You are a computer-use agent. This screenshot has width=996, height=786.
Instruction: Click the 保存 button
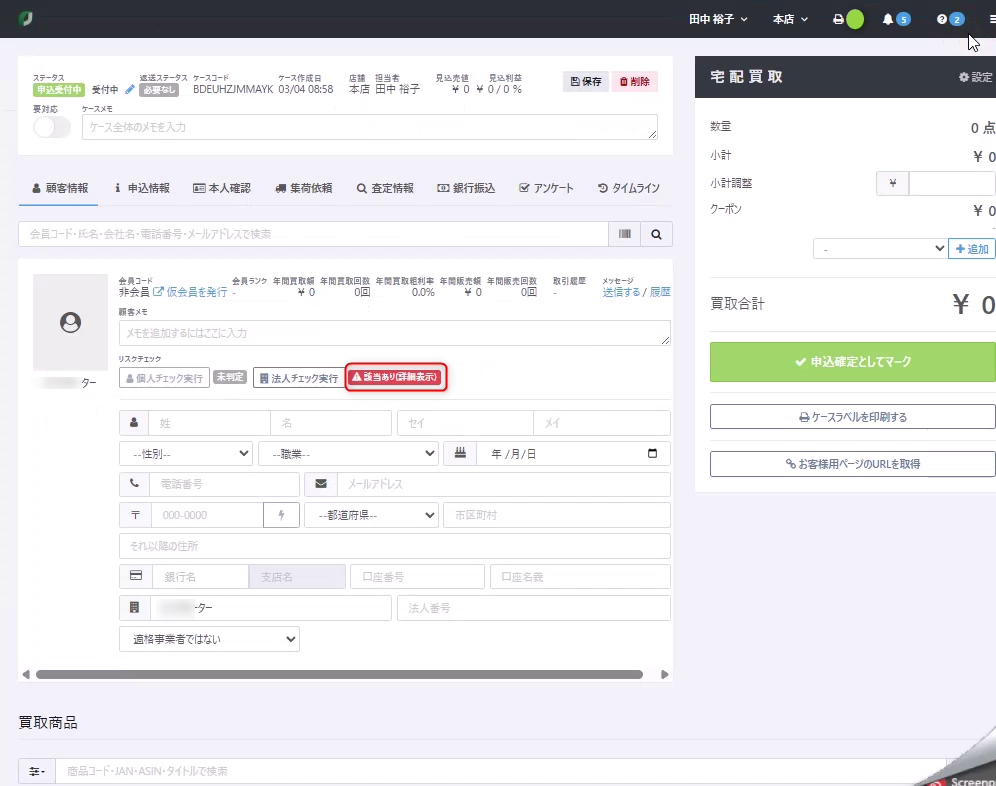[x=586, y=81]
